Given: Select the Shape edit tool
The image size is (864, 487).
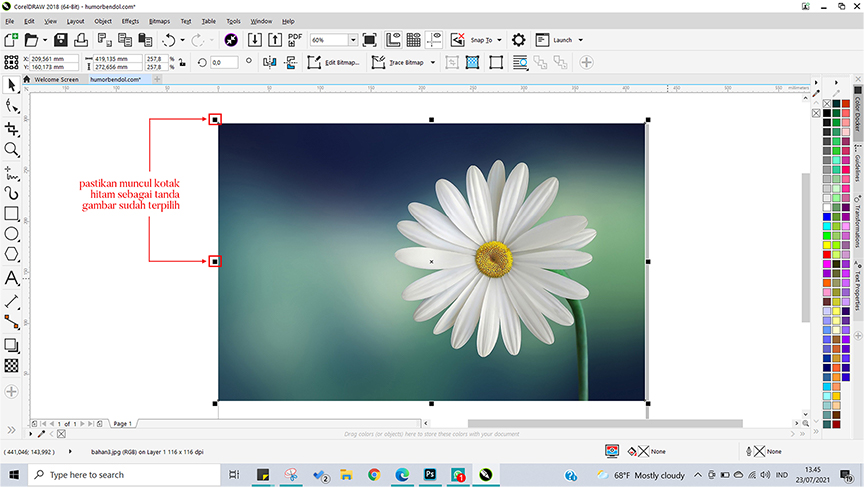Looking at the screenshot, I should 12,106.
